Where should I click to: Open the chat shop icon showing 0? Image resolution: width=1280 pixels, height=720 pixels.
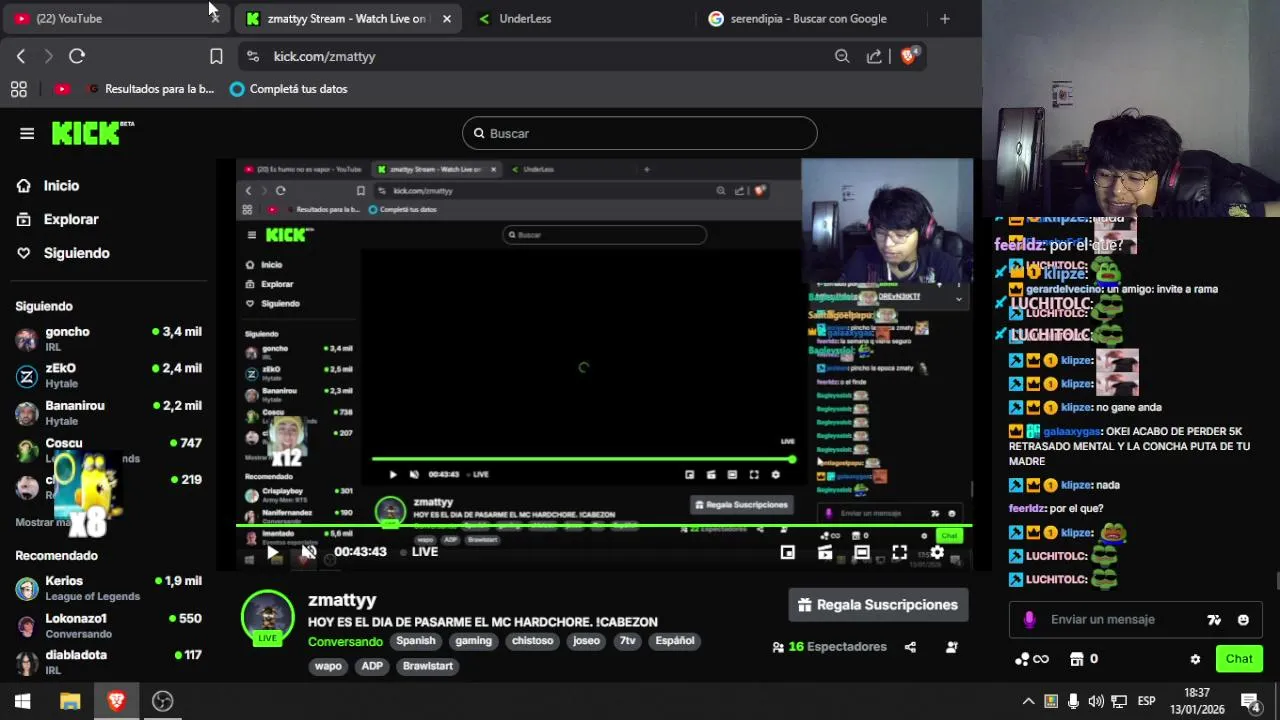click(x=1084, y=659)
